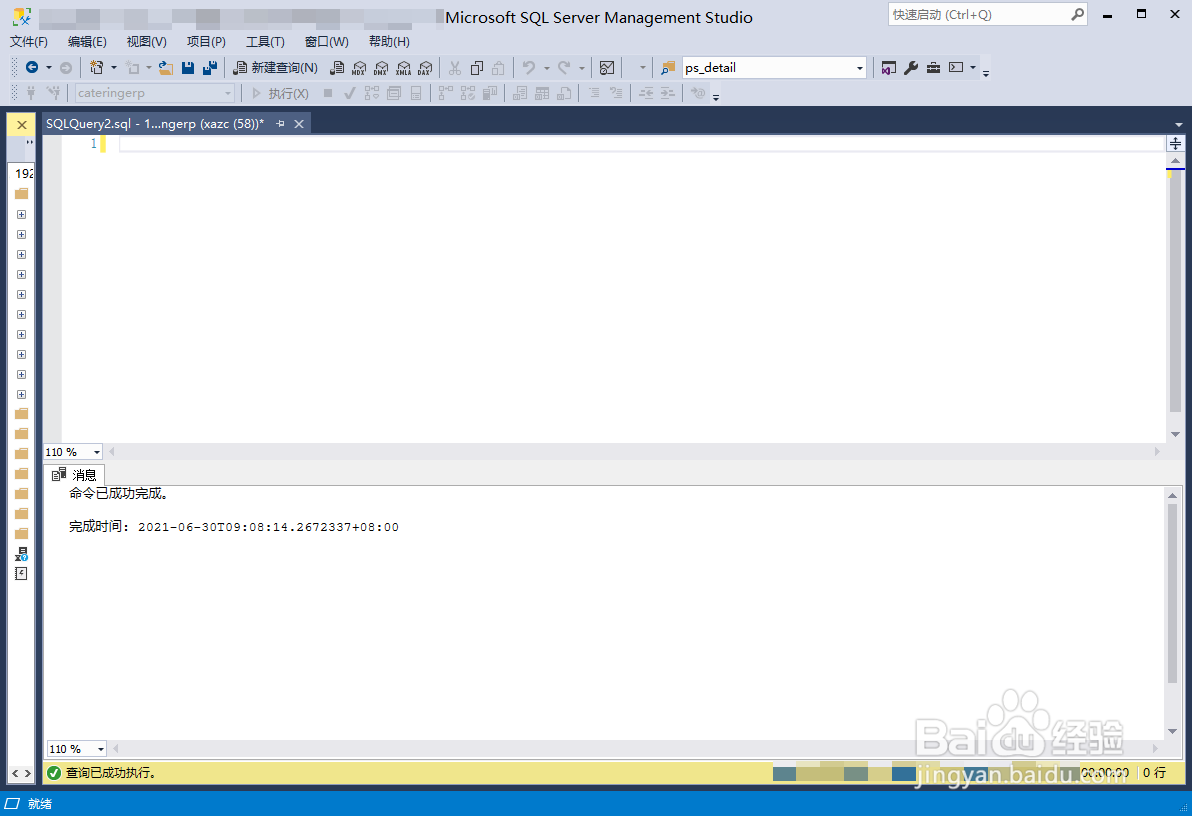Open the activity monitor icon
This screenshot has height=816, width=1192.
(607, 68)
